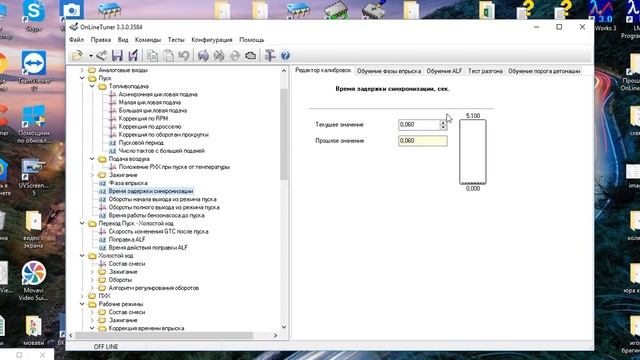The width and height of the screenshot is (640, 360).
Task: Click the Copy toolbar icon
Action: coord(152,56)
